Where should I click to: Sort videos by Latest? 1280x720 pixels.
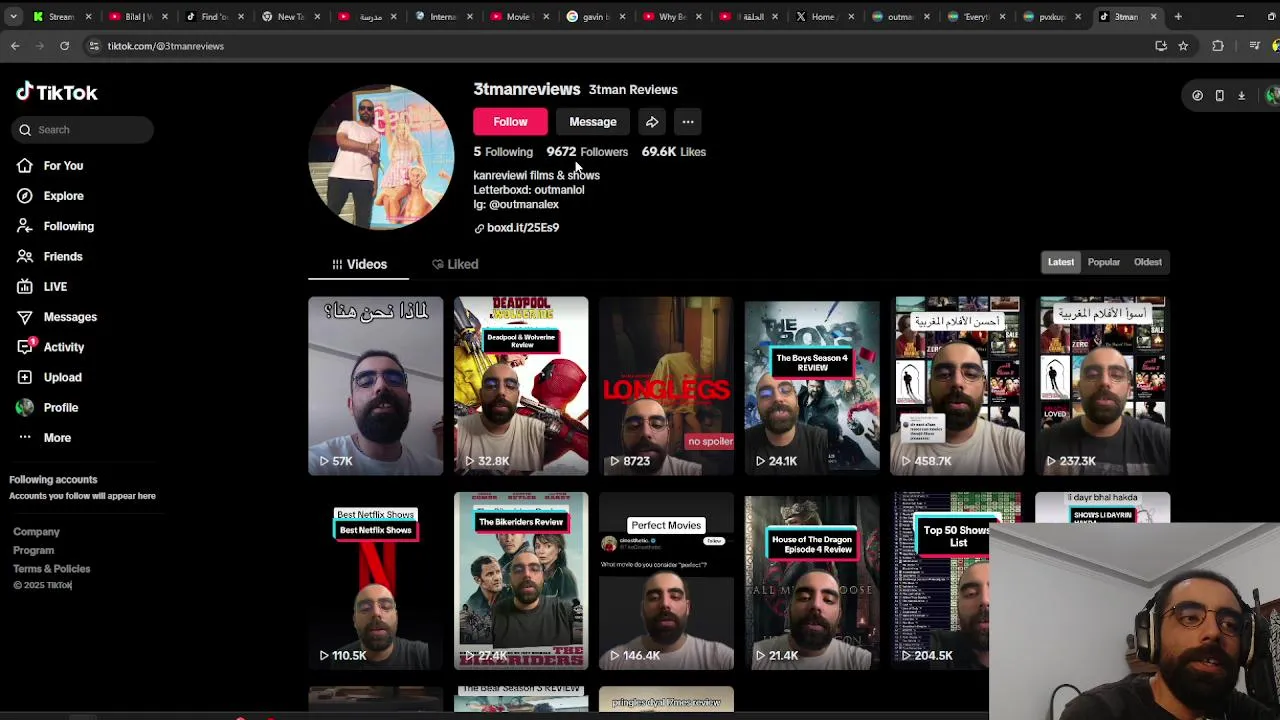click(1061, 262)
